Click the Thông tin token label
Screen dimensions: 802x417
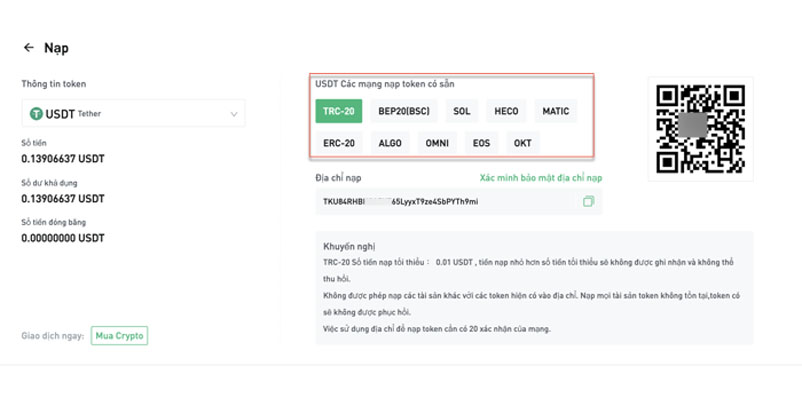(x=54, y=84)
